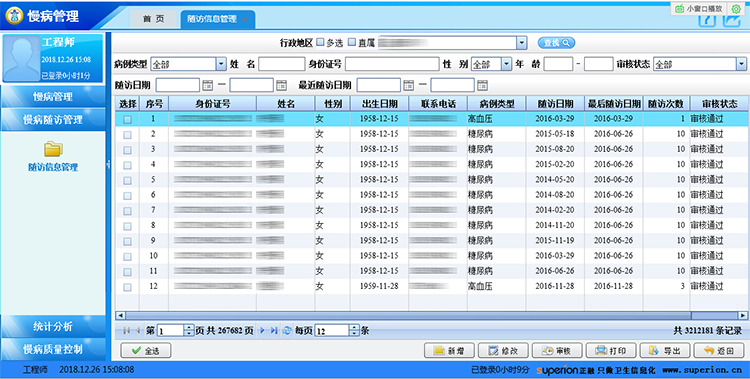This screenshot has height=379, width=750.
Task: Tick the checkbox for row 1
Action: coord(127,120)
